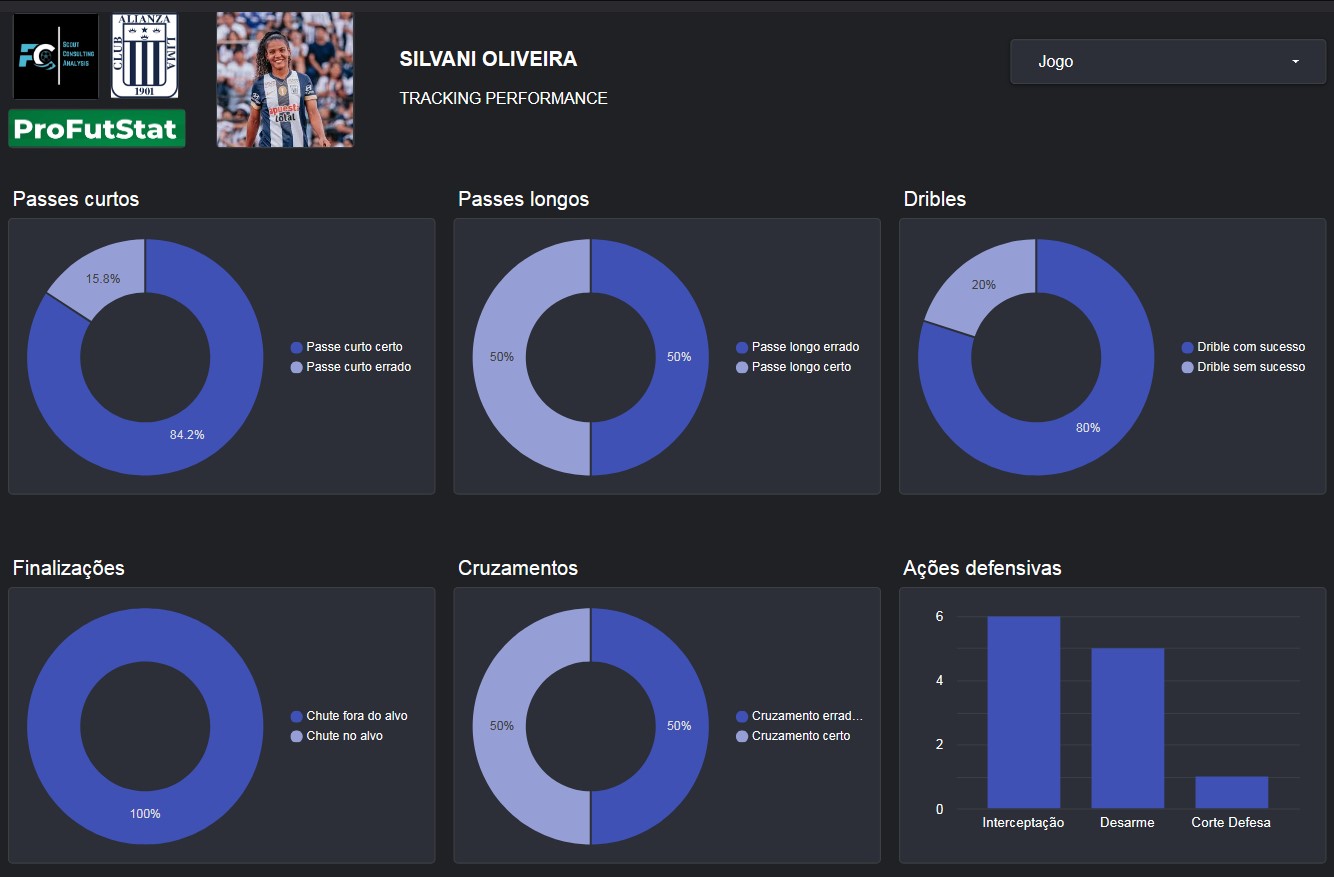Select the Interceptação bar in defensive chart

[1023, 712]
